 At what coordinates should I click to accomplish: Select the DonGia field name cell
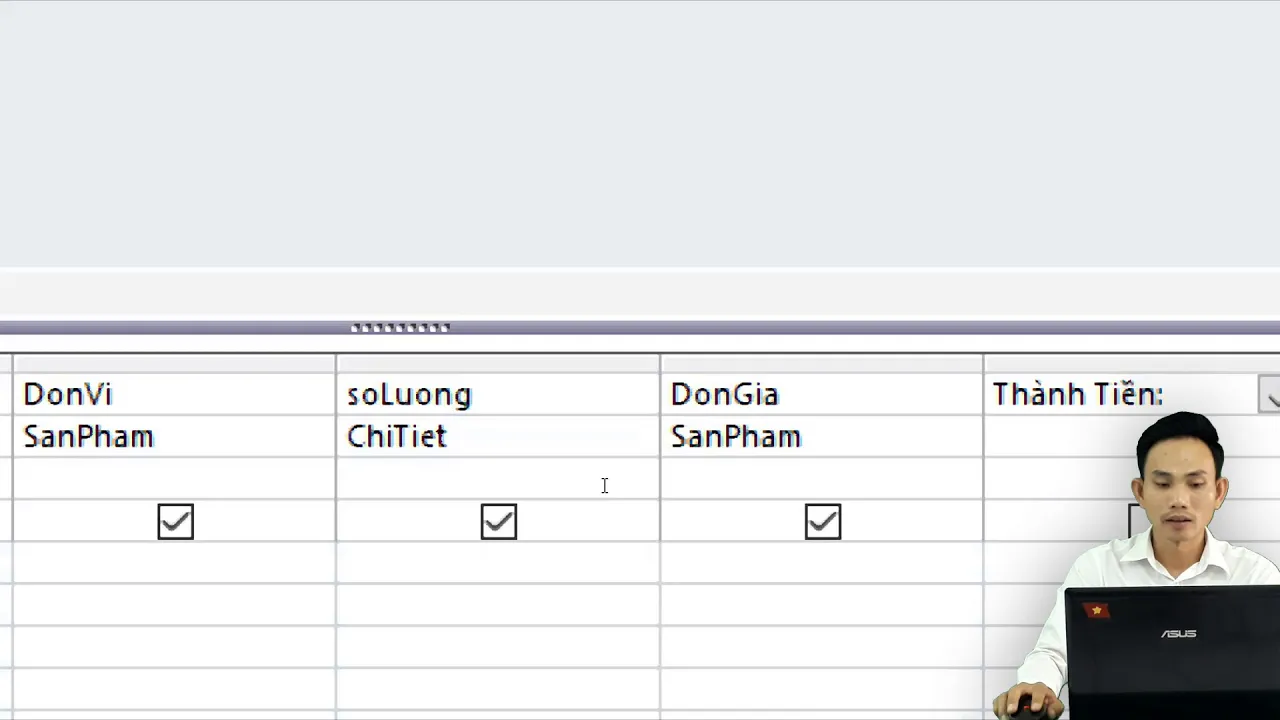pyautogui.click(x=822, y=394)
